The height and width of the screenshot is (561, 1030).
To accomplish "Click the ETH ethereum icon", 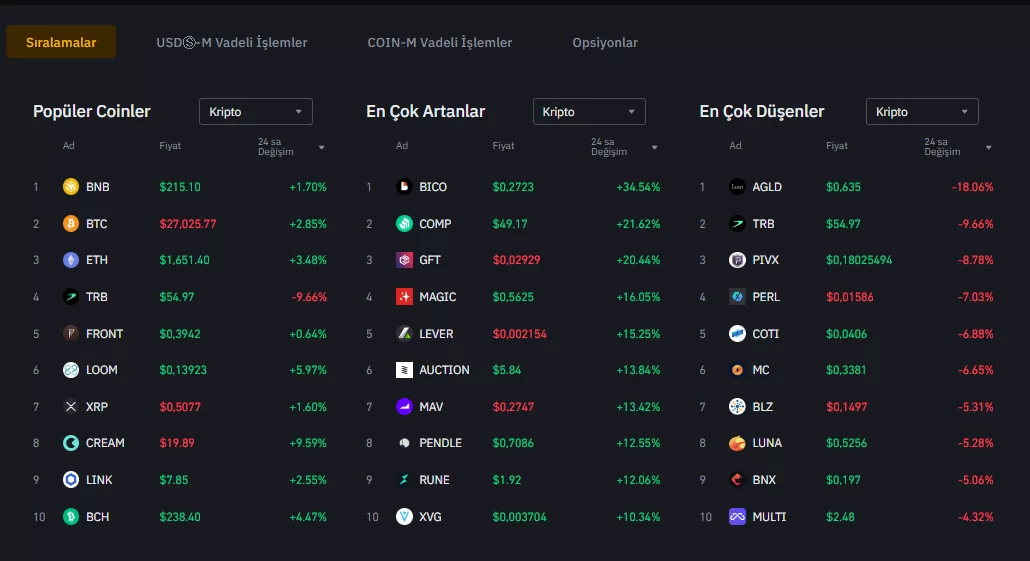I will coord(71,260).
